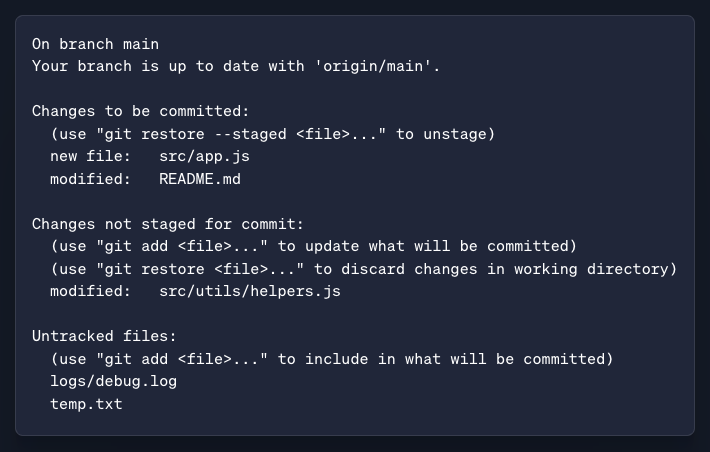710x452 pixels.
Task: Select the README.md file name
Action: coord(199,179)
